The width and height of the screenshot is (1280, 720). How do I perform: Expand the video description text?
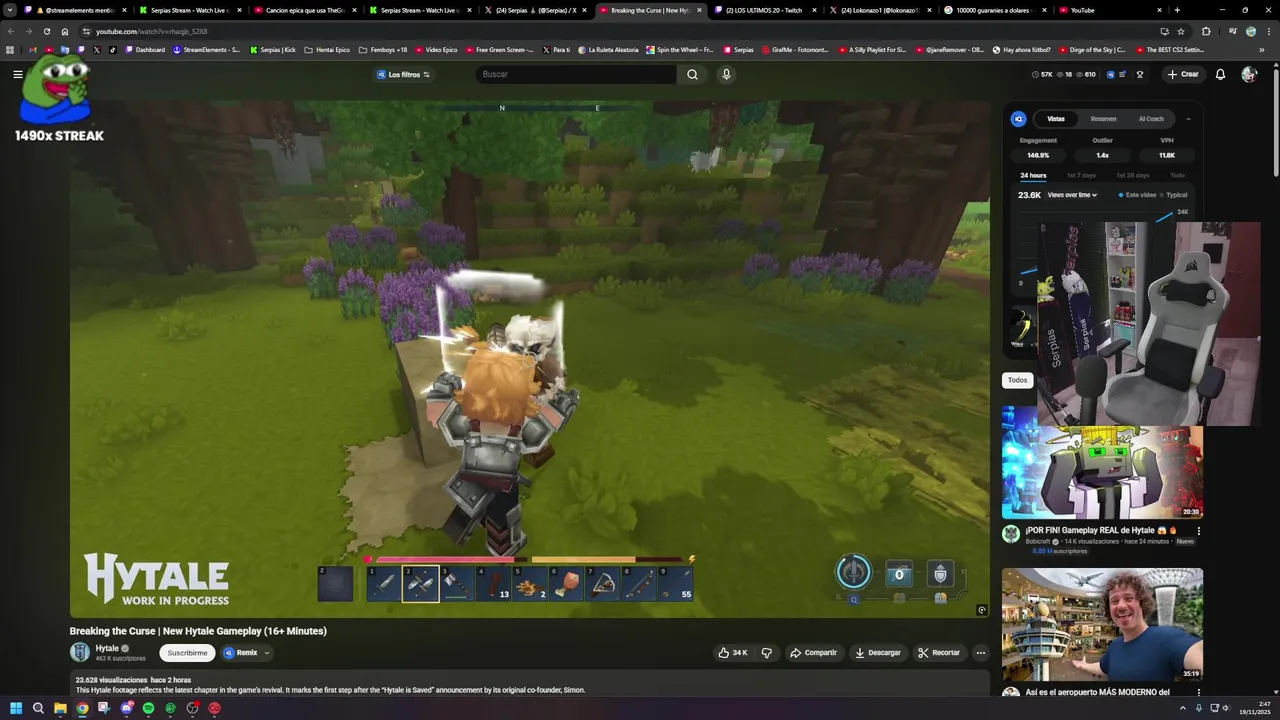coord(530,685)
